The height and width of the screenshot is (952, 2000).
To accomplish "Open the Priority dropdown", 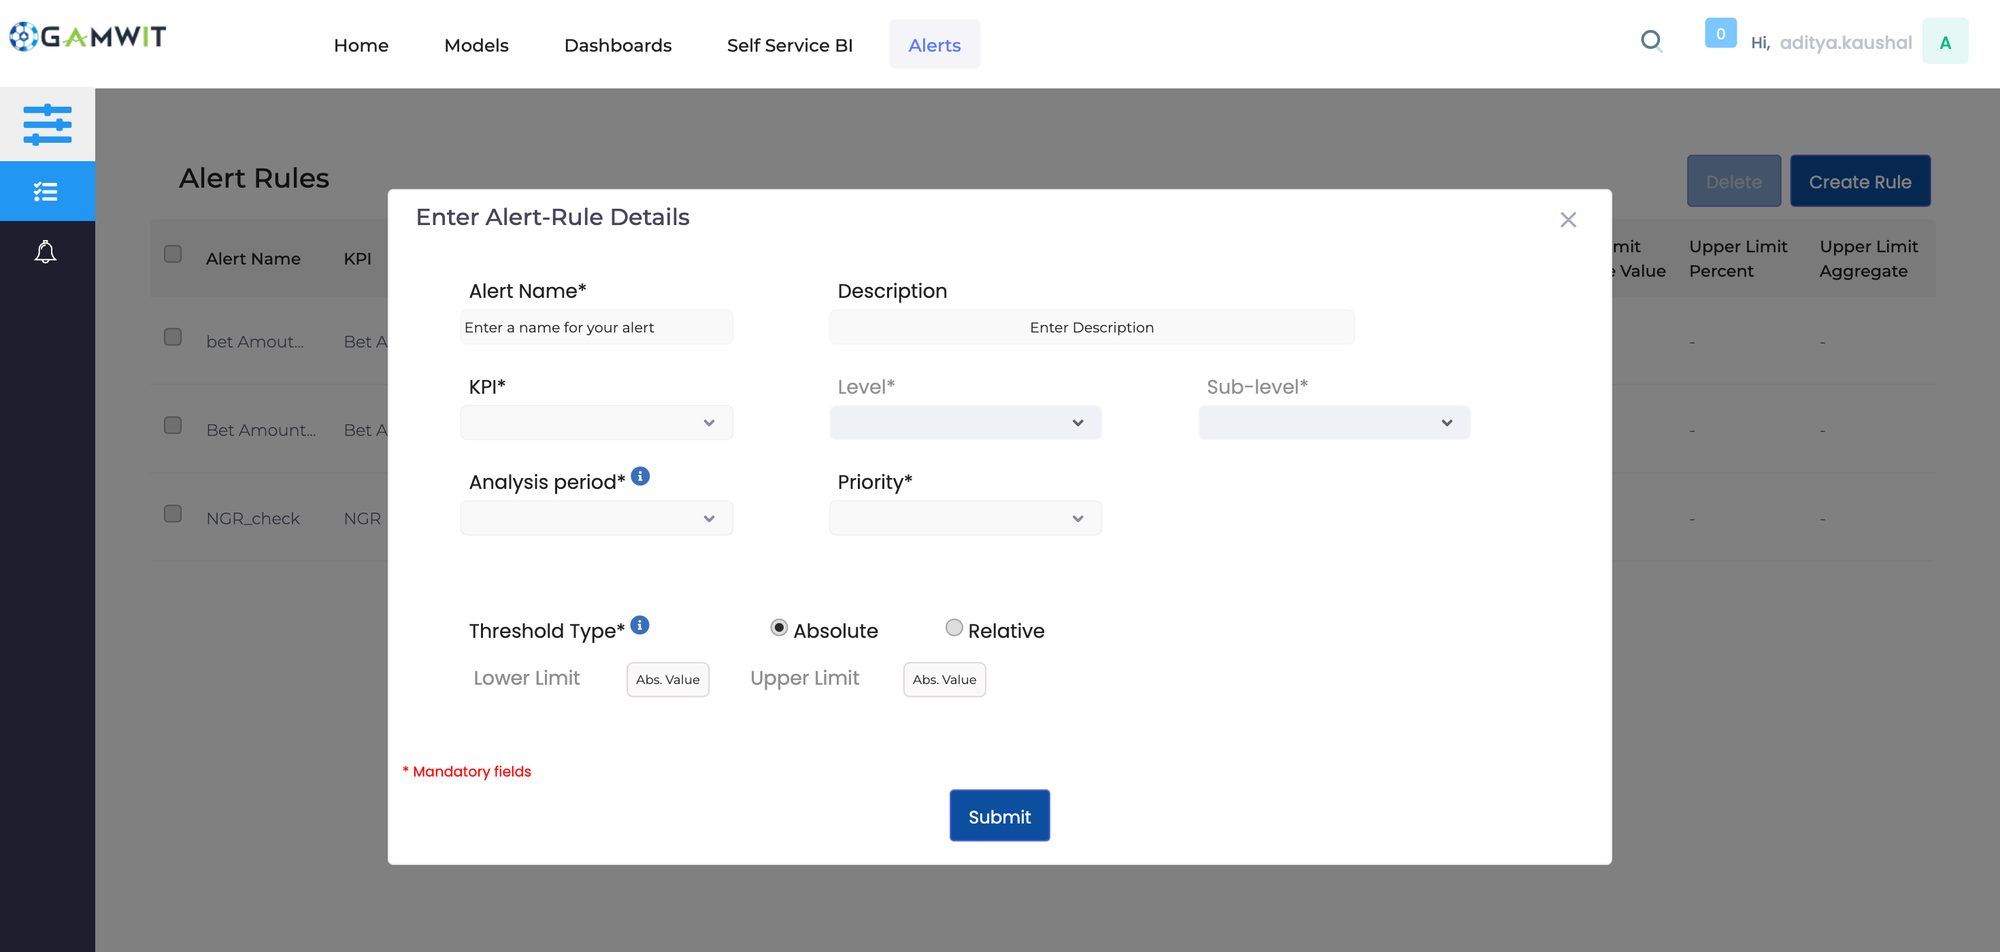I will click(966, 519).
